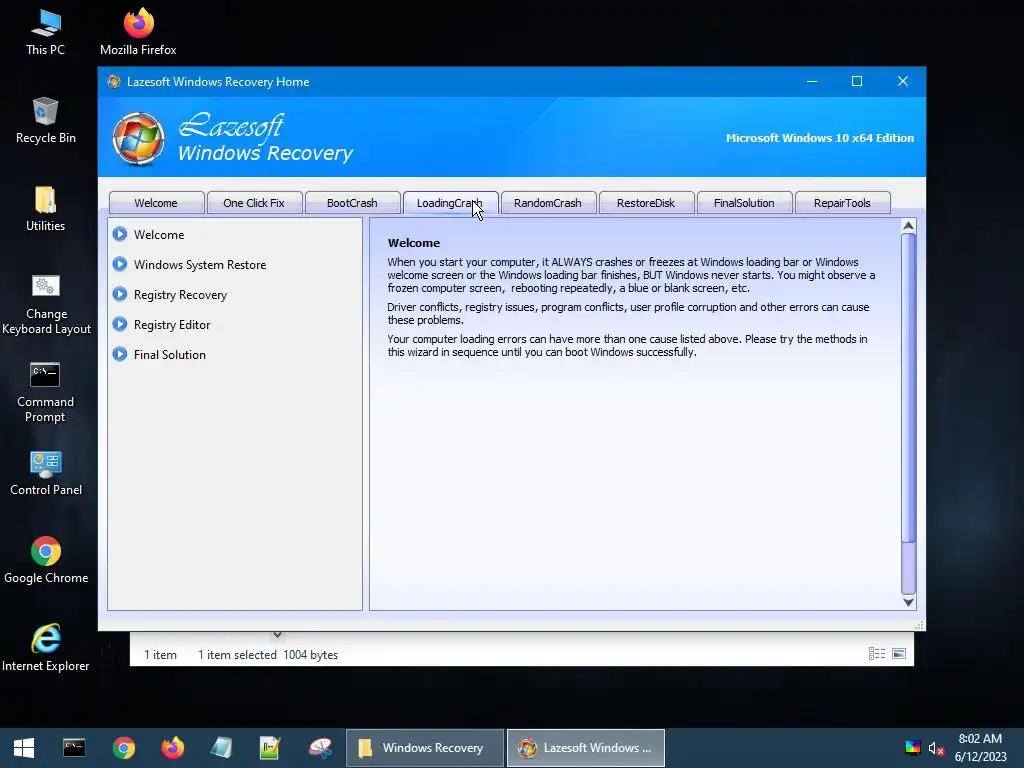
Task: Select the Internet Explorer desktop icon
Action: tap(46, 648)
